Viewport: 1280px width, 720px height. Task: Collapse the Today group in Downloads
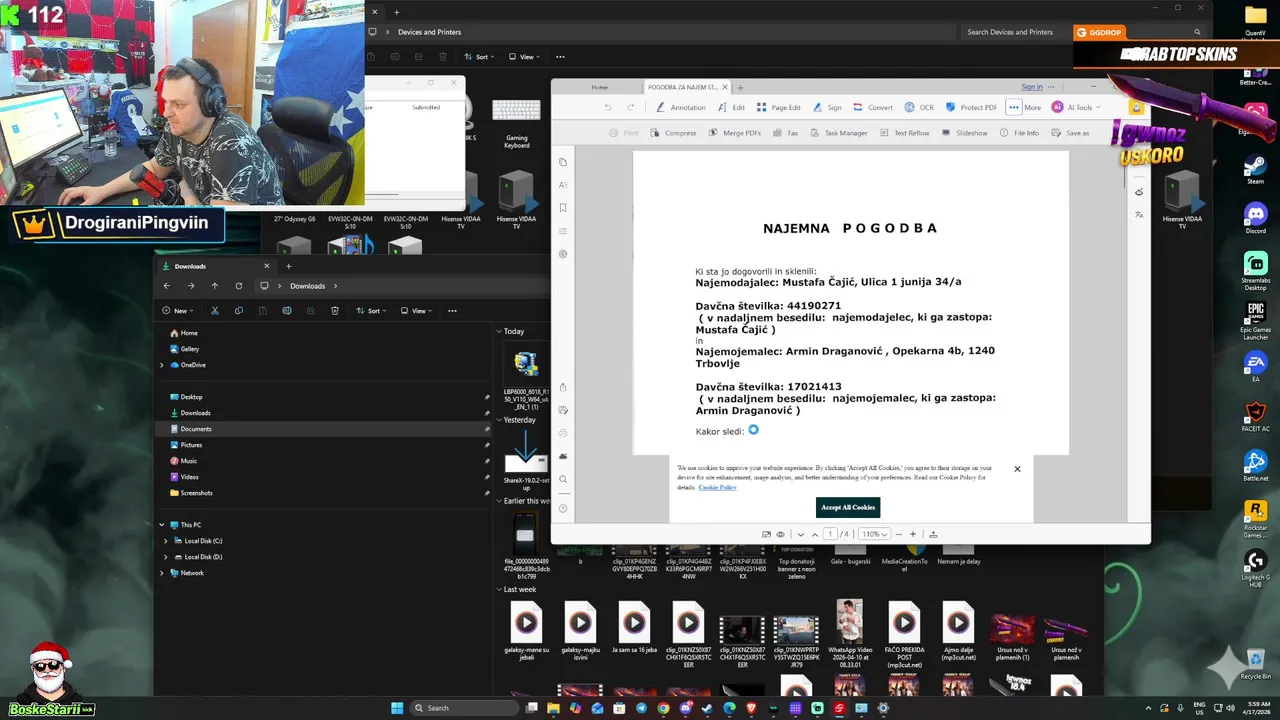(x=499, y=331)
